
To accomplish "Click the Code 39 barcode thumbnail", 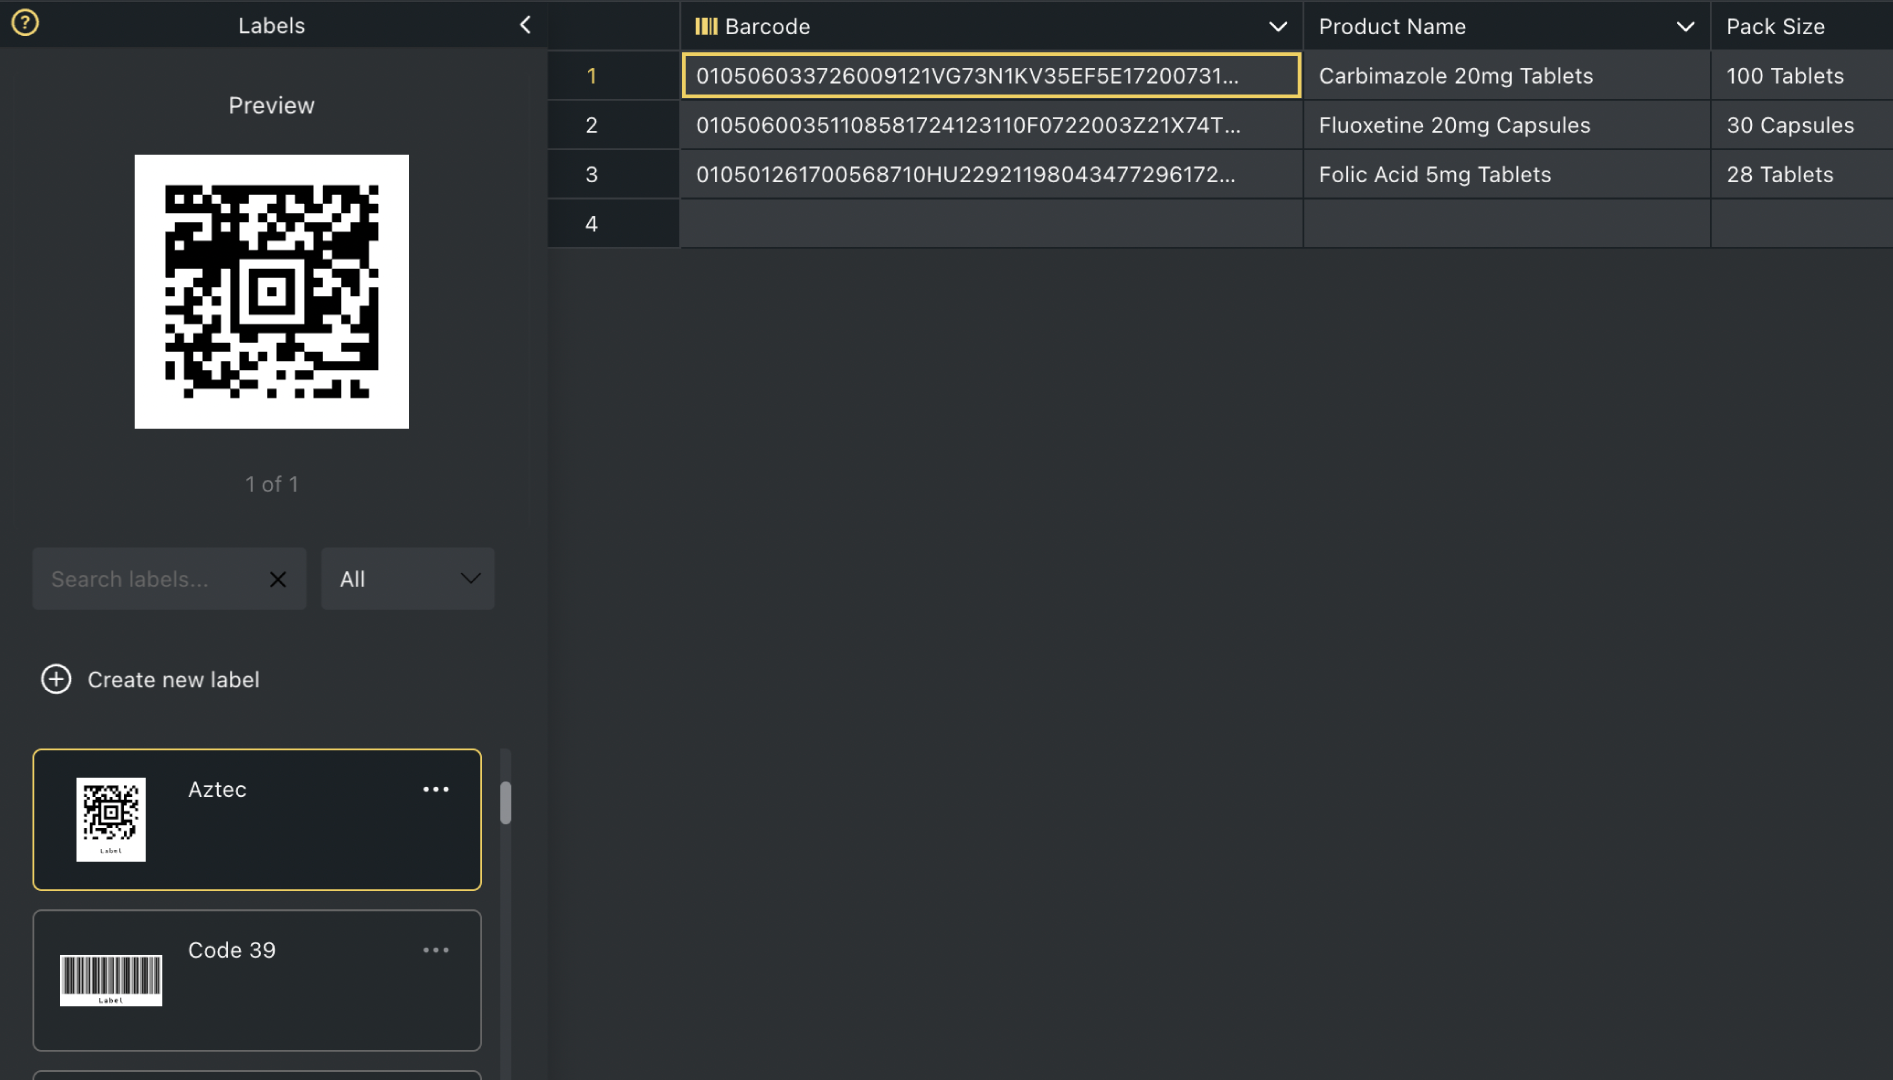I will point(111,980).
